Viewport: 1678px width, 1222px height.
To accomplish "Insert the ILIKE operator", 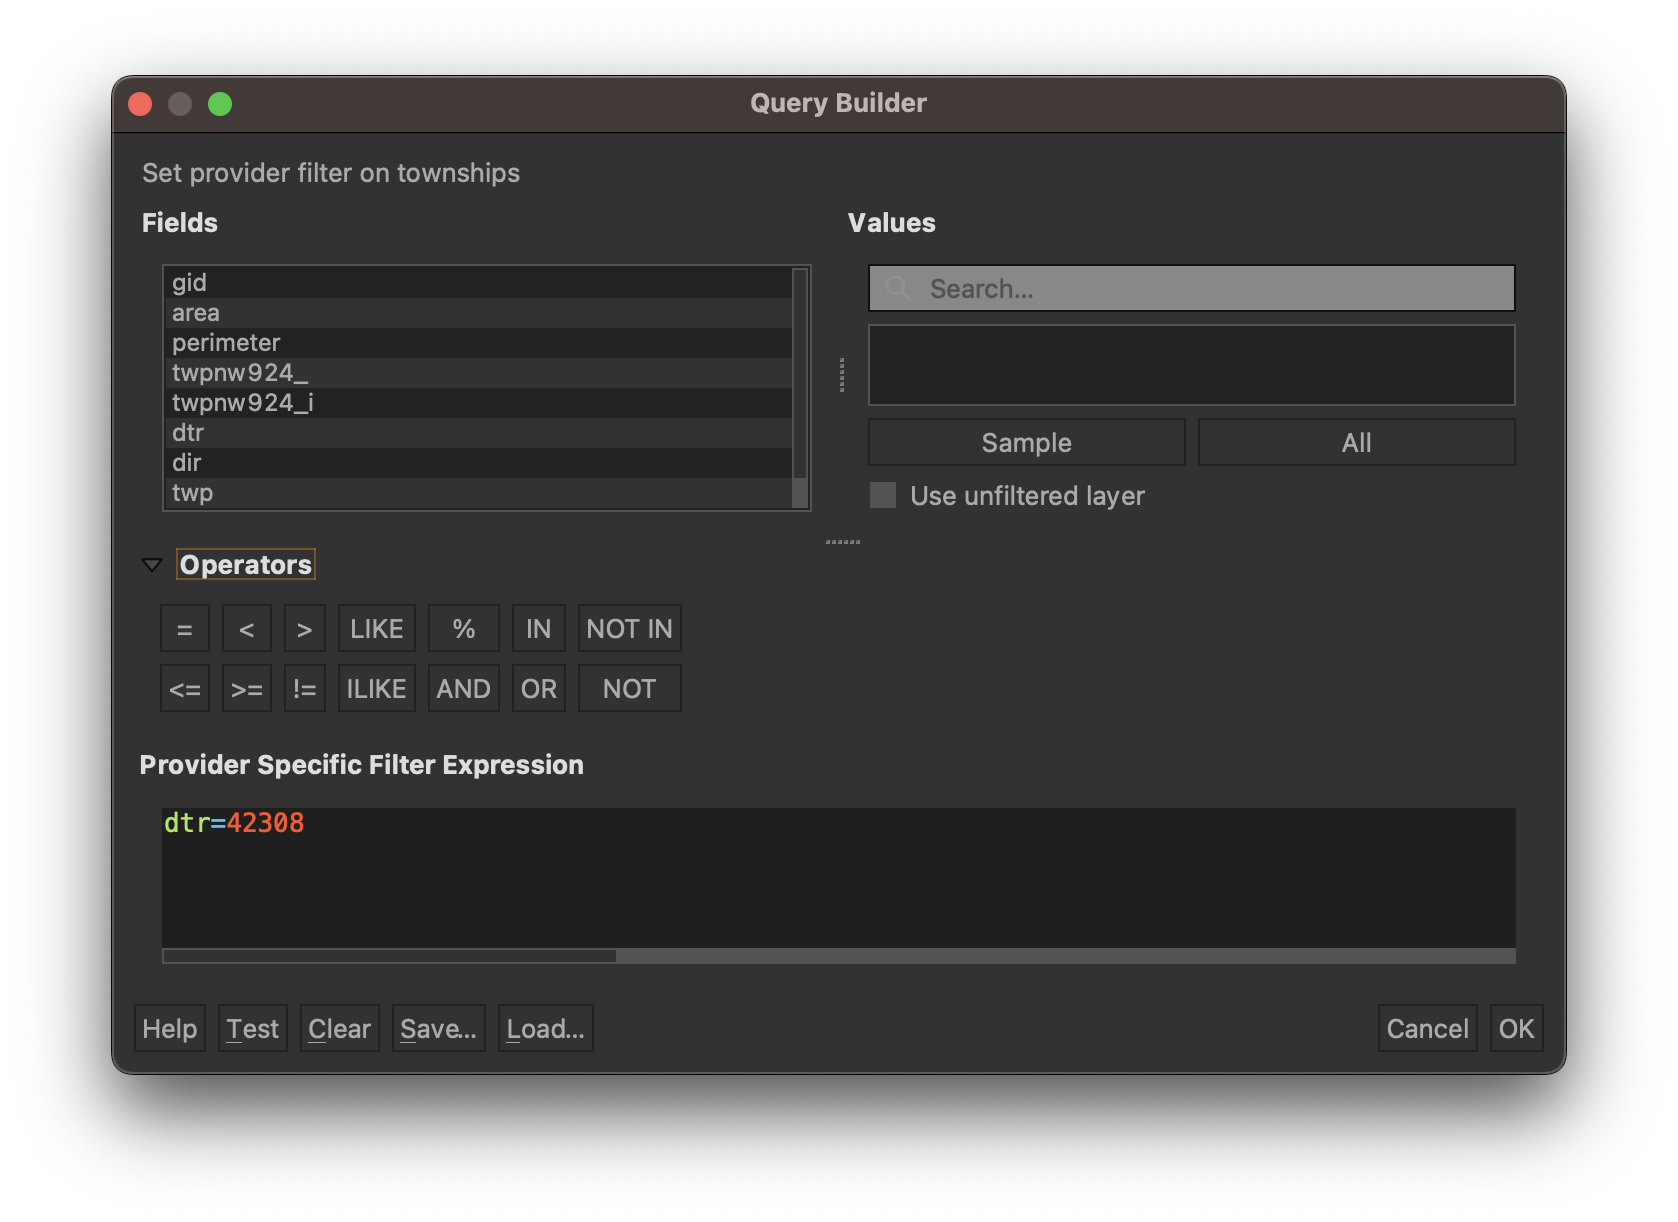I will pyautogui.click(x=376, y=689).
